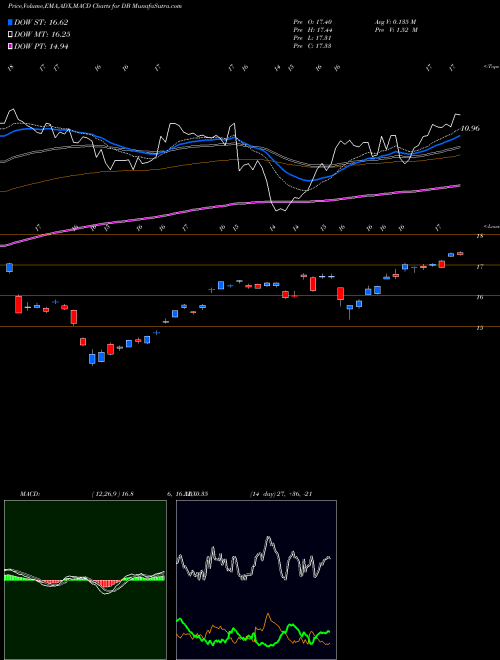Click the 10.96 value label beside the line
Screen dimensions: 500x660
pos(470,128)
